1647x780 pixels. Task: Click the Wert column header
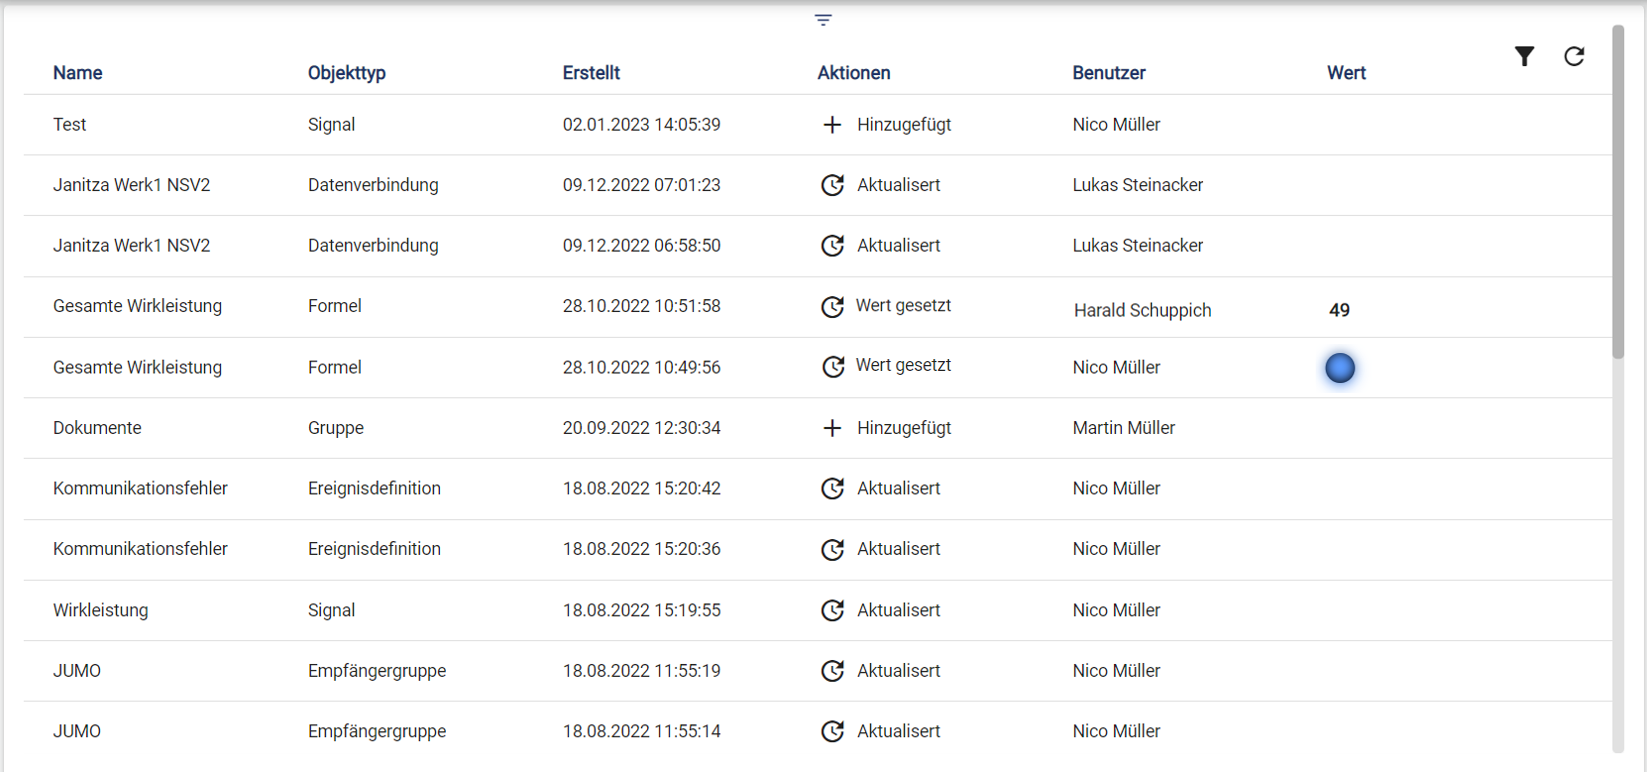[1346, 73]
